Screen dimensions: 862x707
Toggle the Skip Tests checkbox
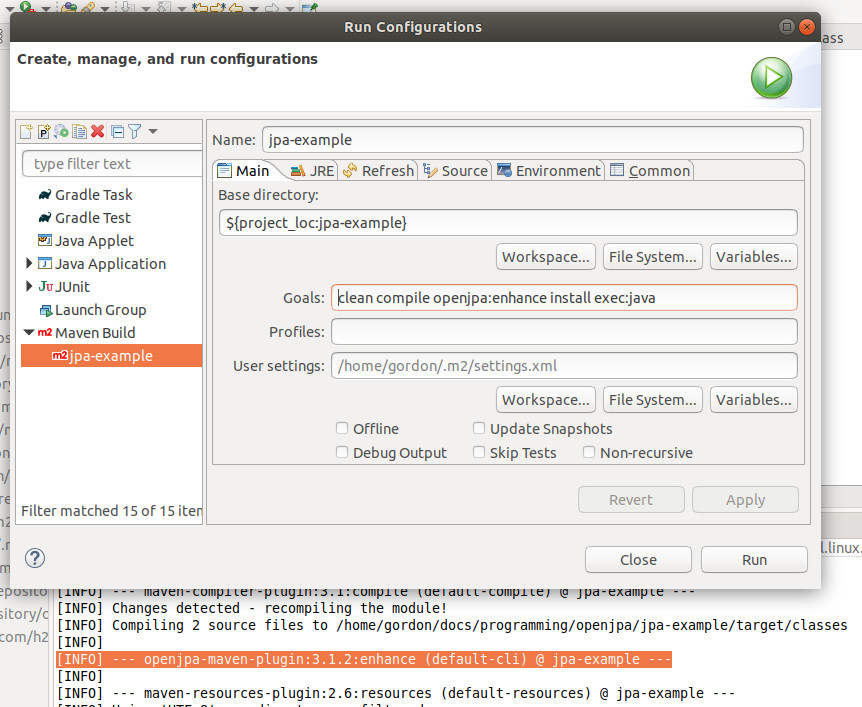point(479,452)
